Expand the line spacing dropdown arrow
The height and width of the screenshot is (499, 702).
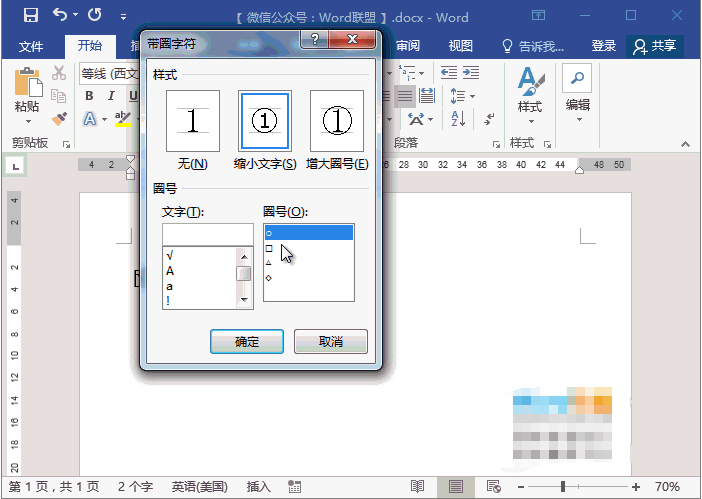point(472,96)
